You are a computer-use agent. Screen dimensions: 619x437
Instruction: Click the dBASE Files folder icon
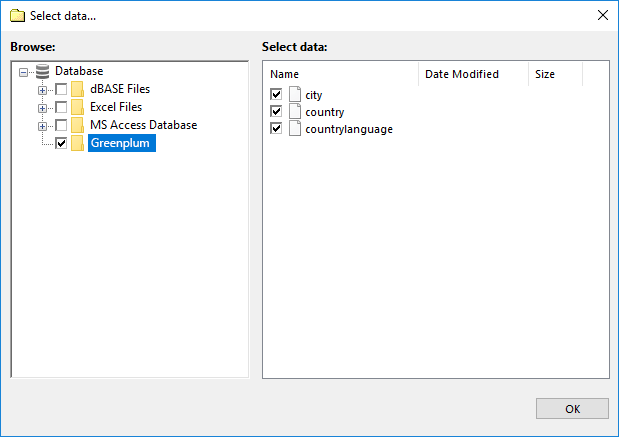click(77, 89)
